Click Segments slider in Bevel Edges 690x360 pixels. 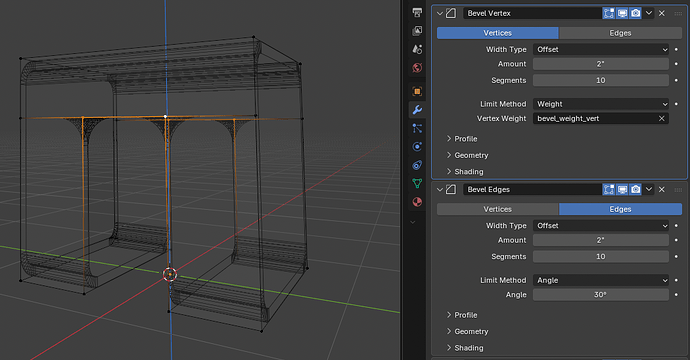[601, 256]
